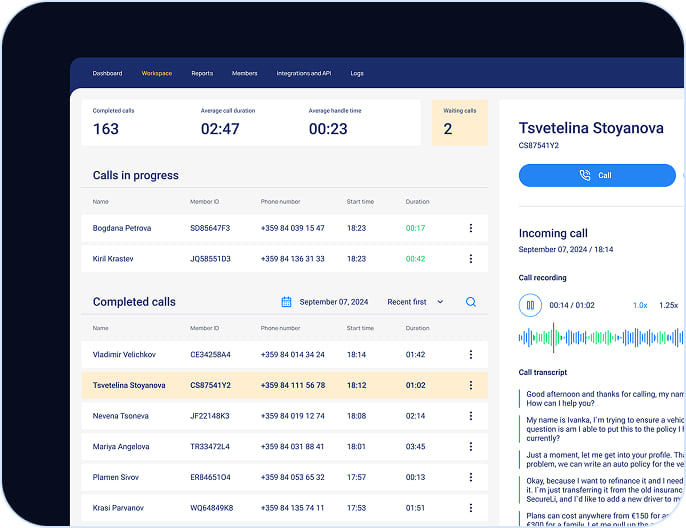Select Krasi Parvanov in completed calls
Image resolution: width=686 pixels, height=528 pixels.
point(118,507)
